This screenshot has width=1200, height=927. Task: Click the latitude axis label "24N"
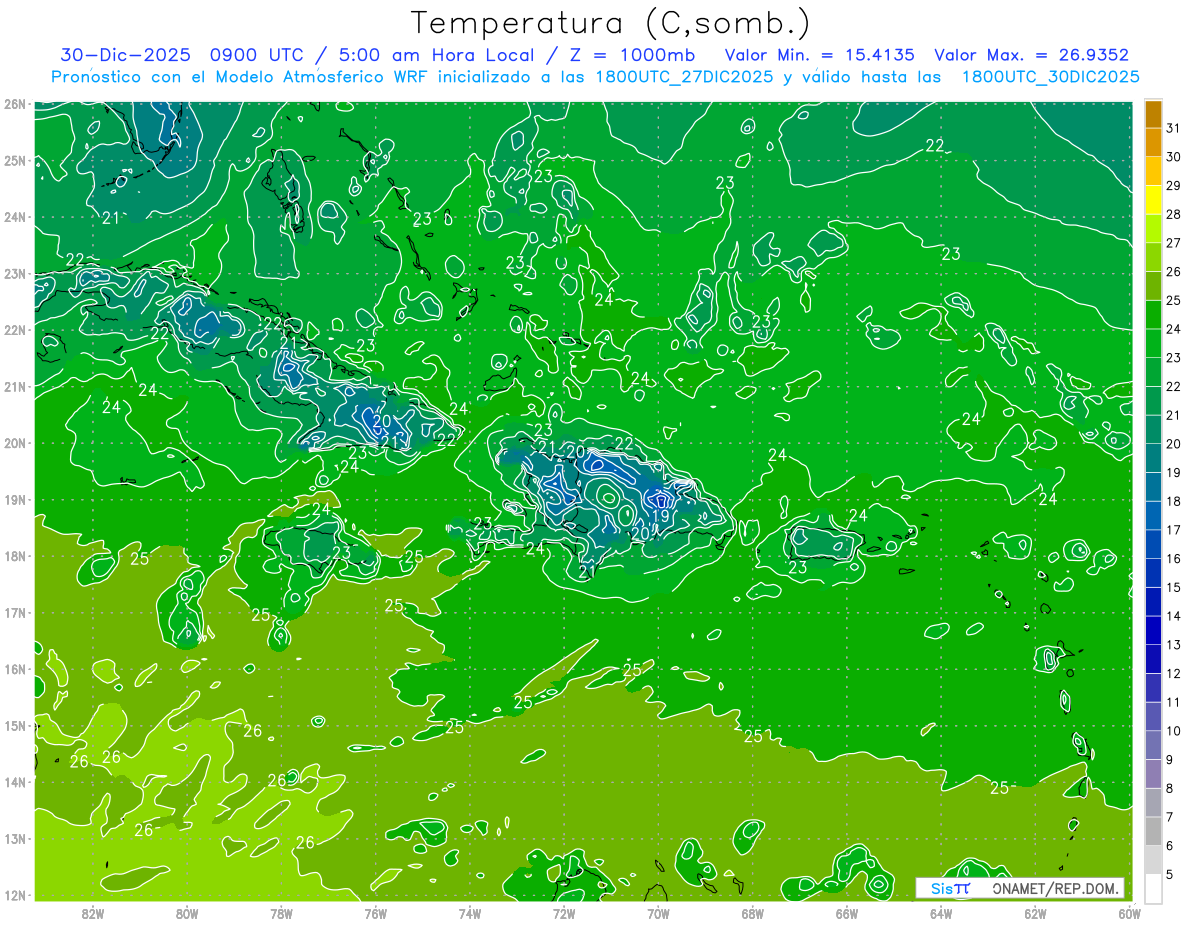coord(15,217)
